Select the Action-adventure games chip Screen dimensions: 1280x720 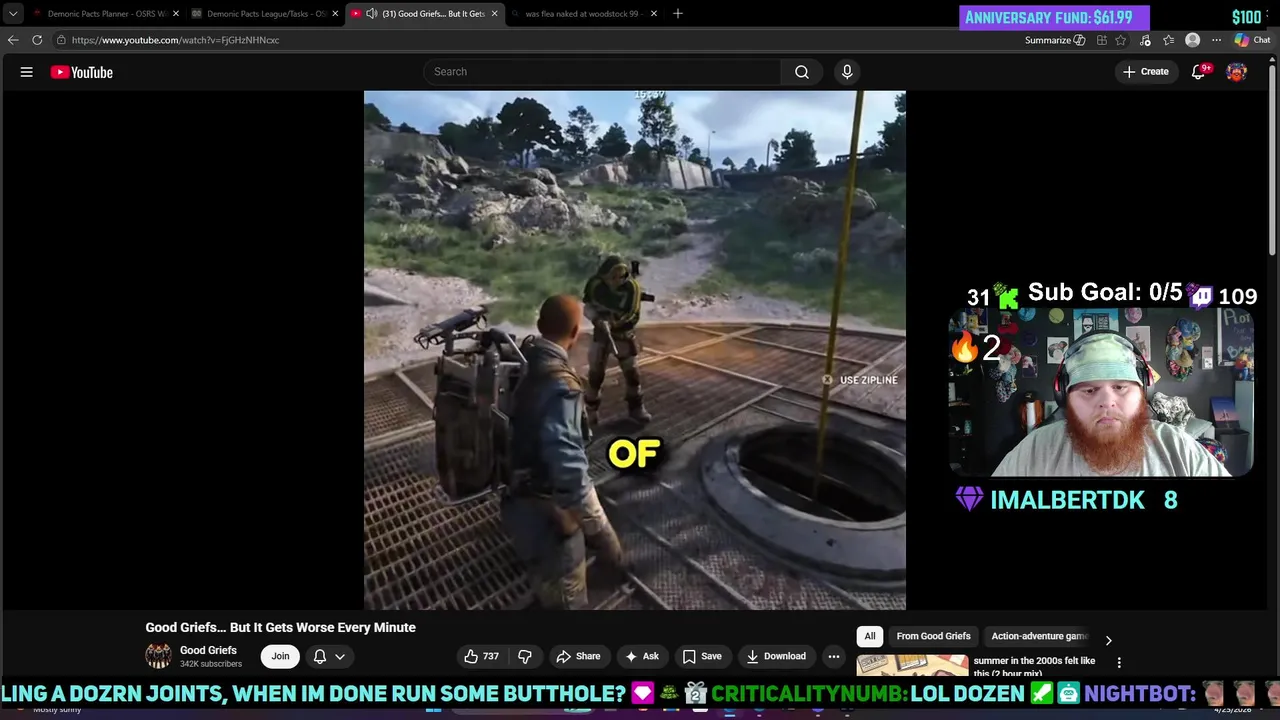tap(1038, 636)
